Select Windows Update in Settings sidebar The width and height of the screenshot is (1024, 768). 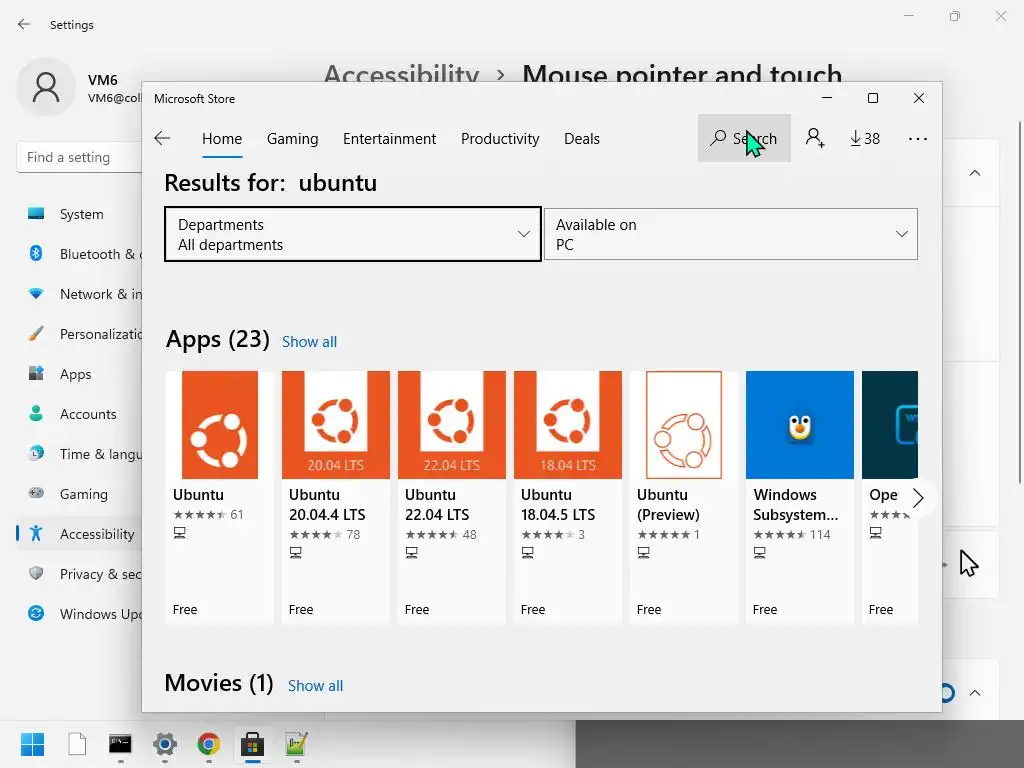[x=79, y=614]
